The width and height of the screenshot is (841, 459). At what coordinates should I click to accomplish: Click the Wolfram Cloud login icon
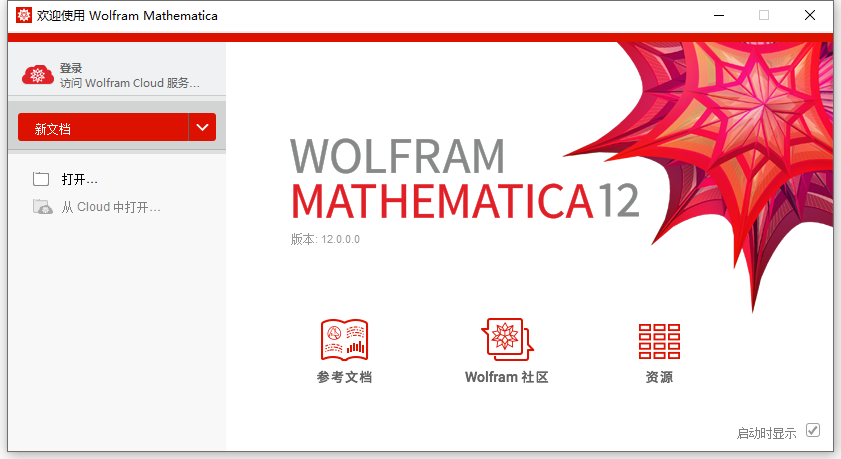coord(38,75)
